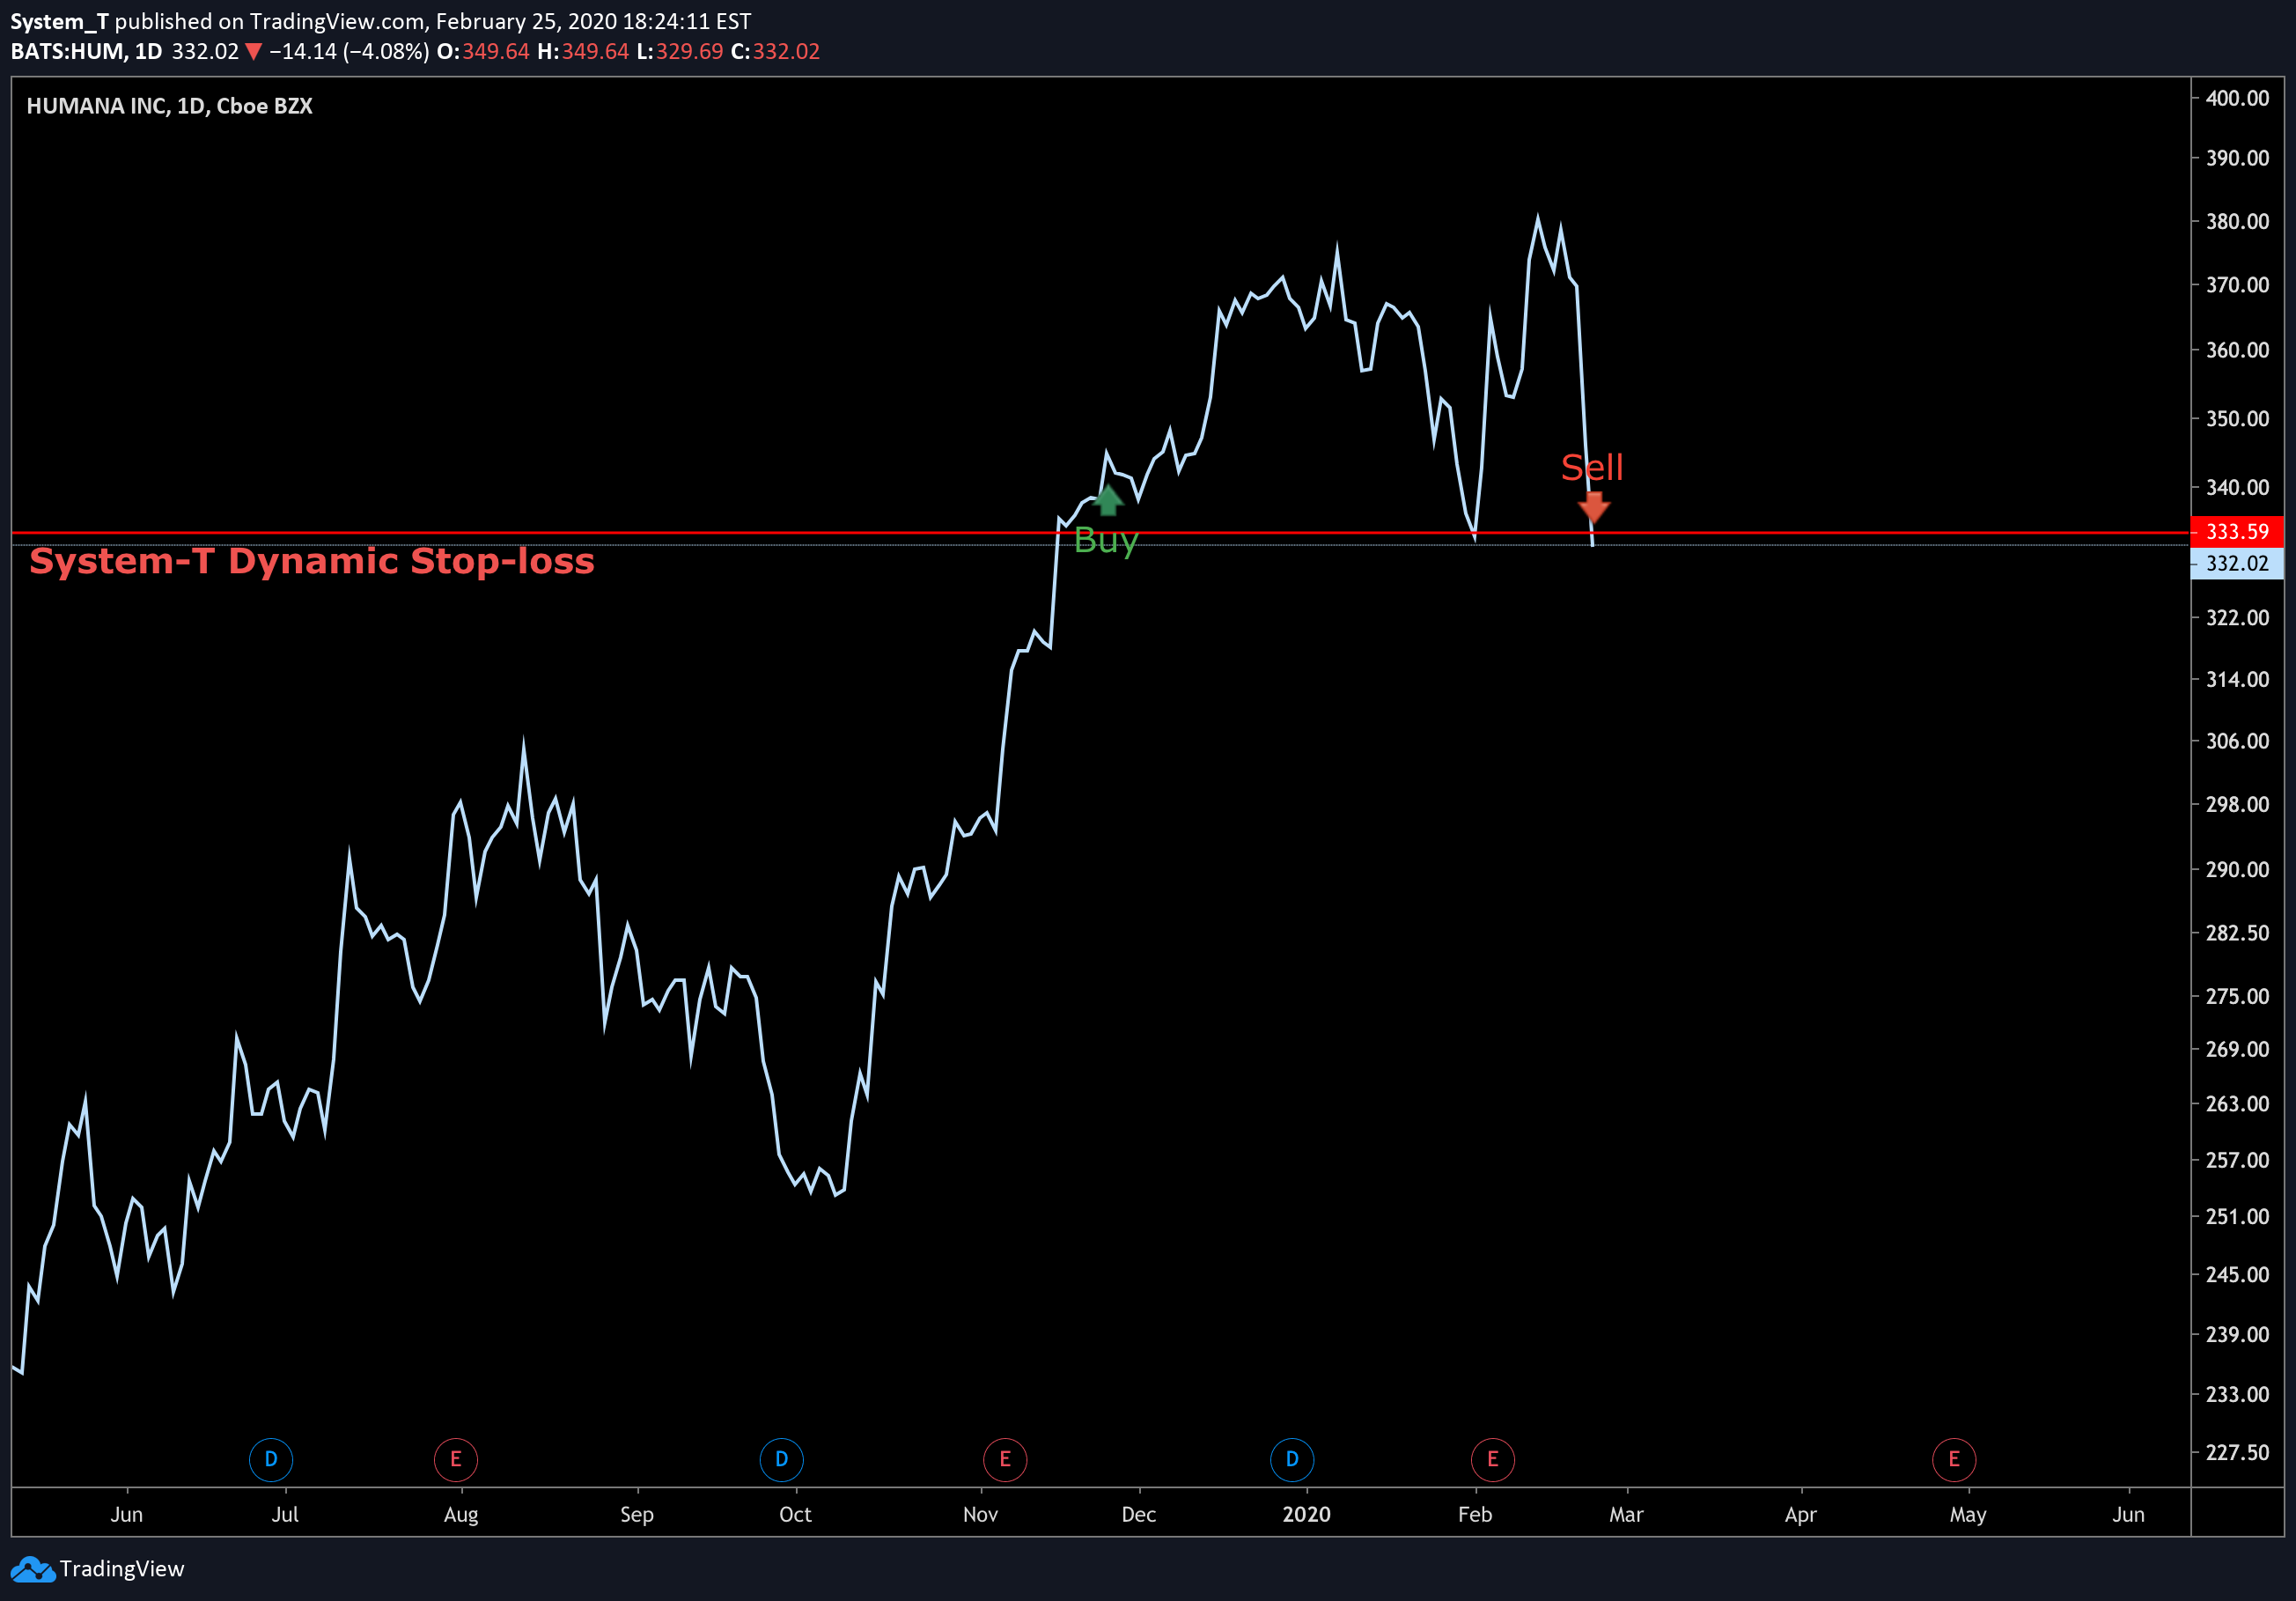
Task: Click the red horizontal stop-loss line
Action: [x=1100, y=533]
